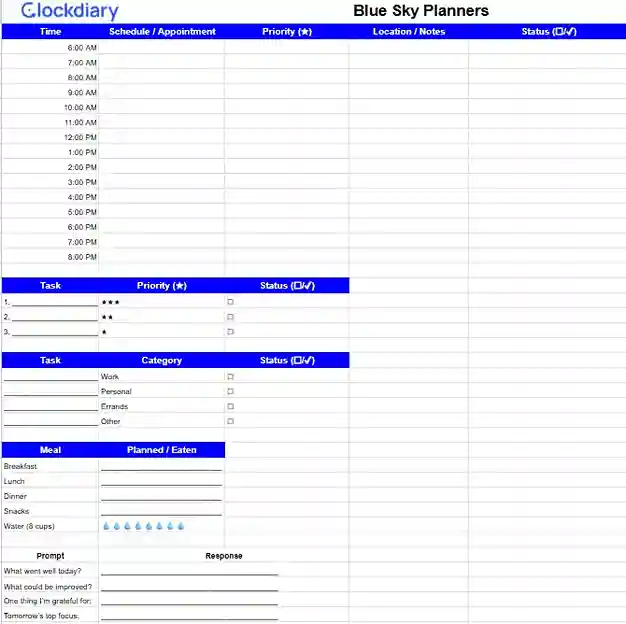The width and height of the screenshot is (626, 624).
Task: Tick the Errands category checkbox
Action: point(230,406)
